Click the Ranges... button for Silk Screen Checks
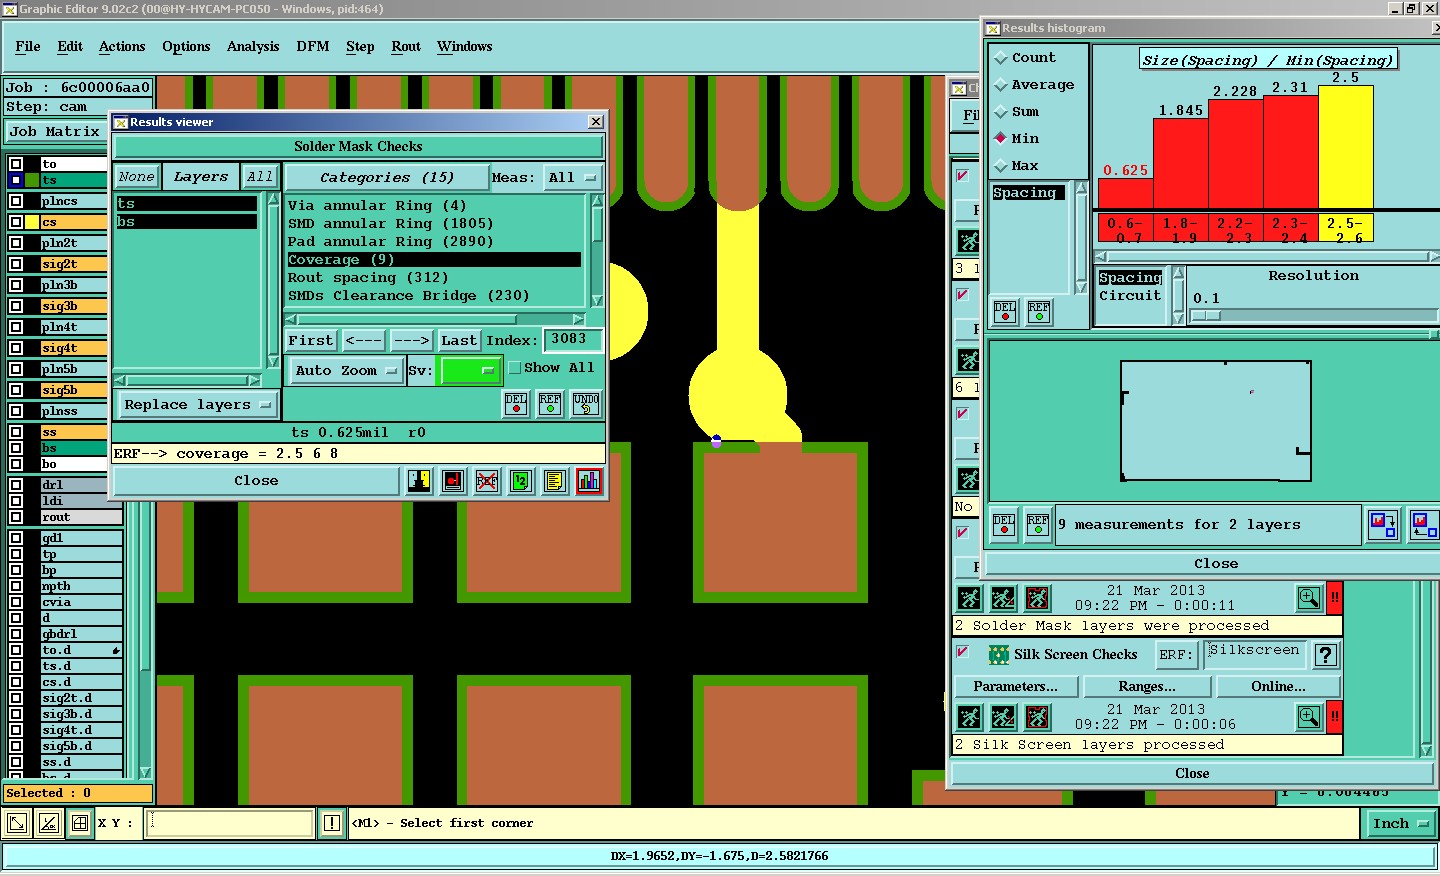The image size is (1440, 876). [x=1147, y=686]
